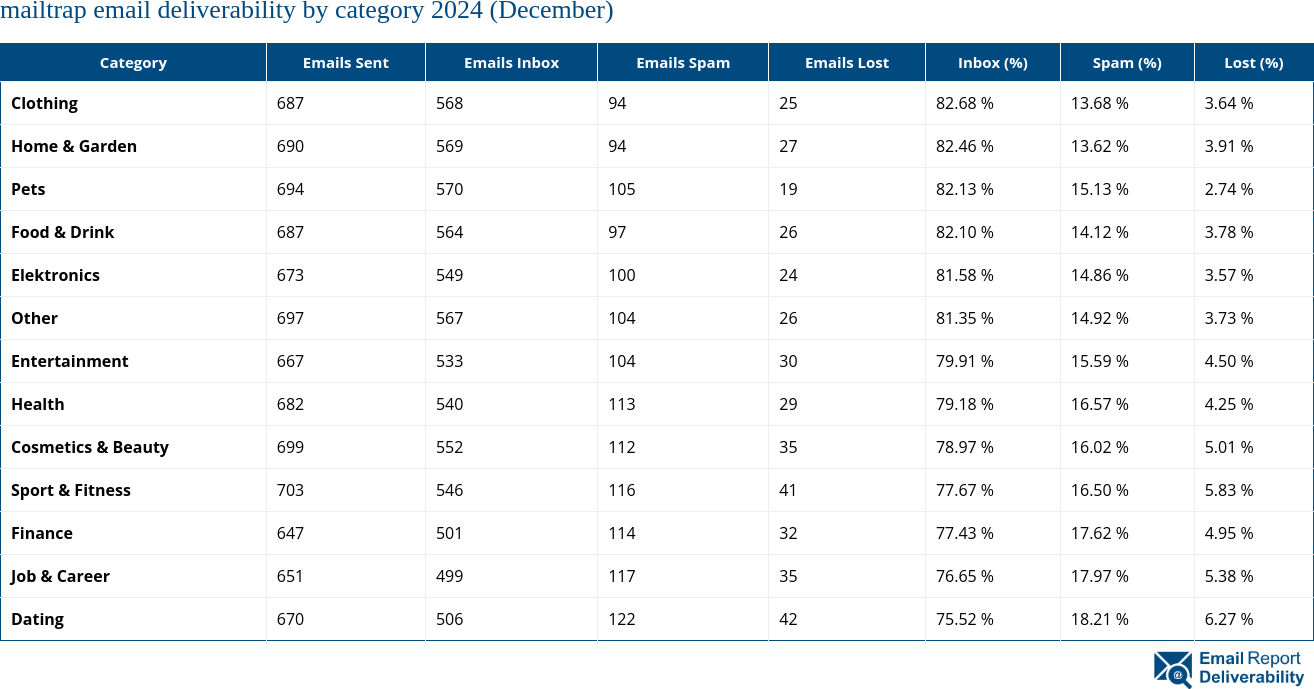This screenshot has height=689, width=1314.
Task: Click the Spam (%) column header
Action: pyautogui.click(x=1127, y=62)
